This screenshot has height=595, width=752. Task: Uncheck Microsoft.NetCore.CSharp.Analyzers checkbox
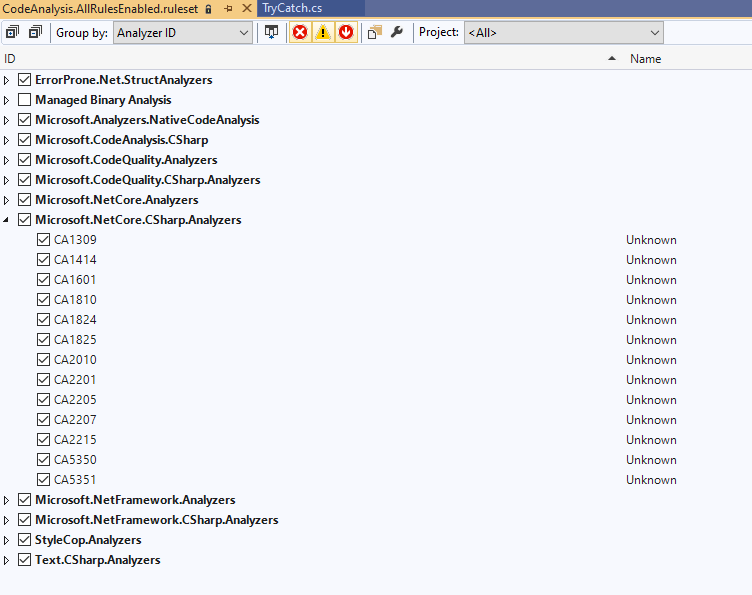click(24, 220)
